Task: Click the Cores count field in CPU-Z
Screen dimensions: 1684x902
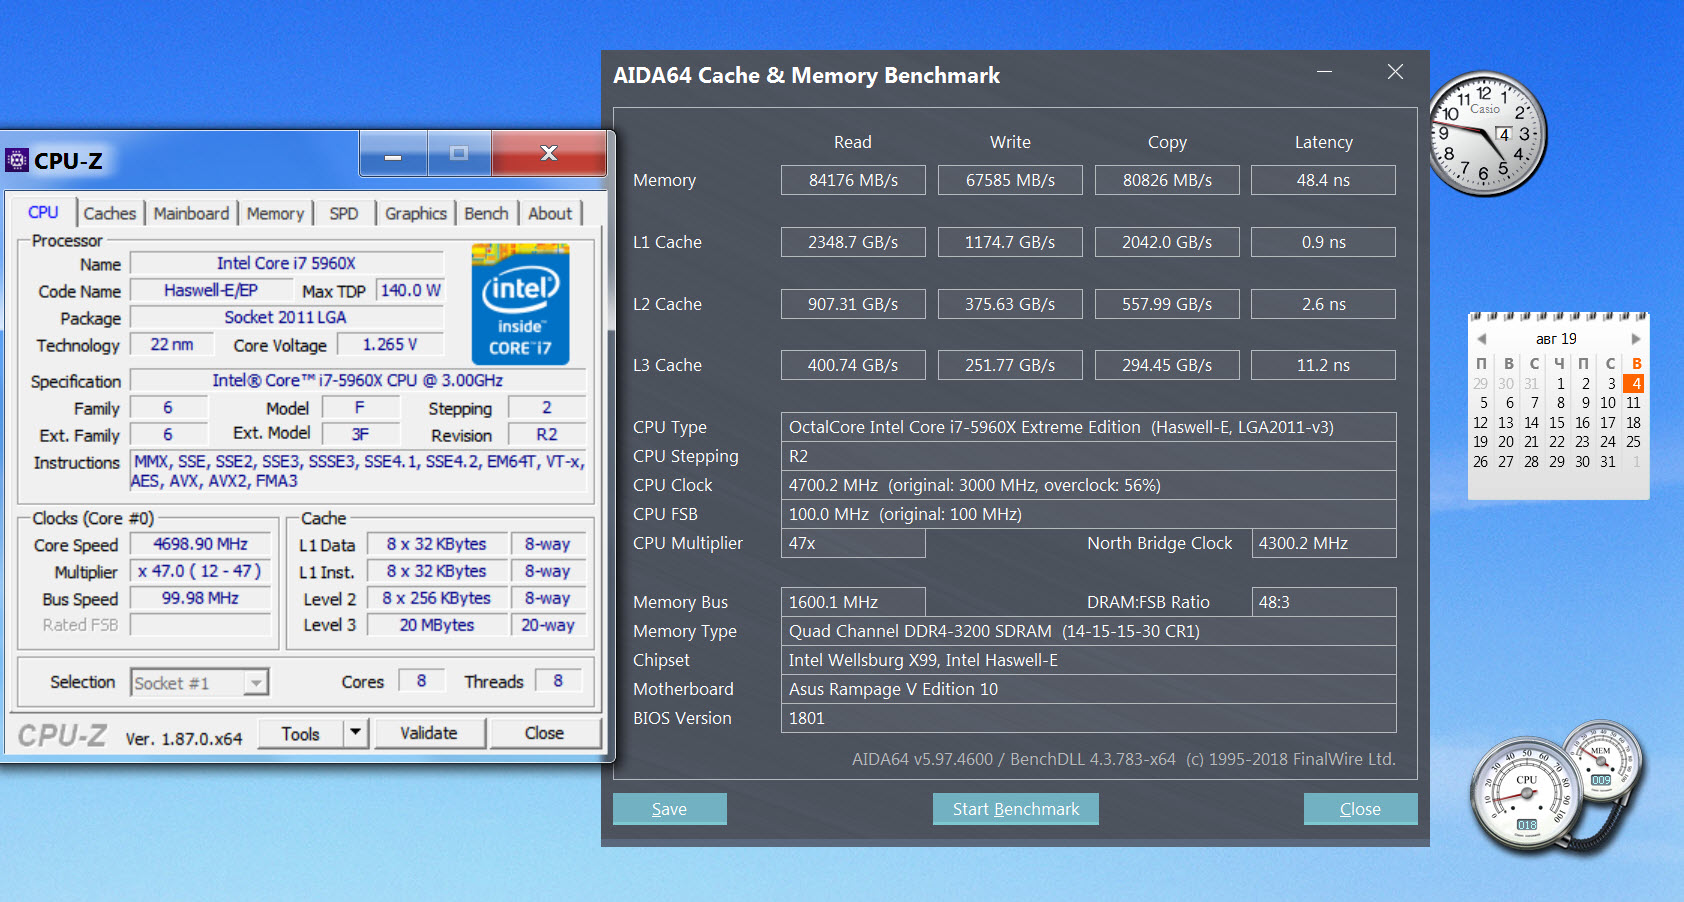Action: point(421,681)
